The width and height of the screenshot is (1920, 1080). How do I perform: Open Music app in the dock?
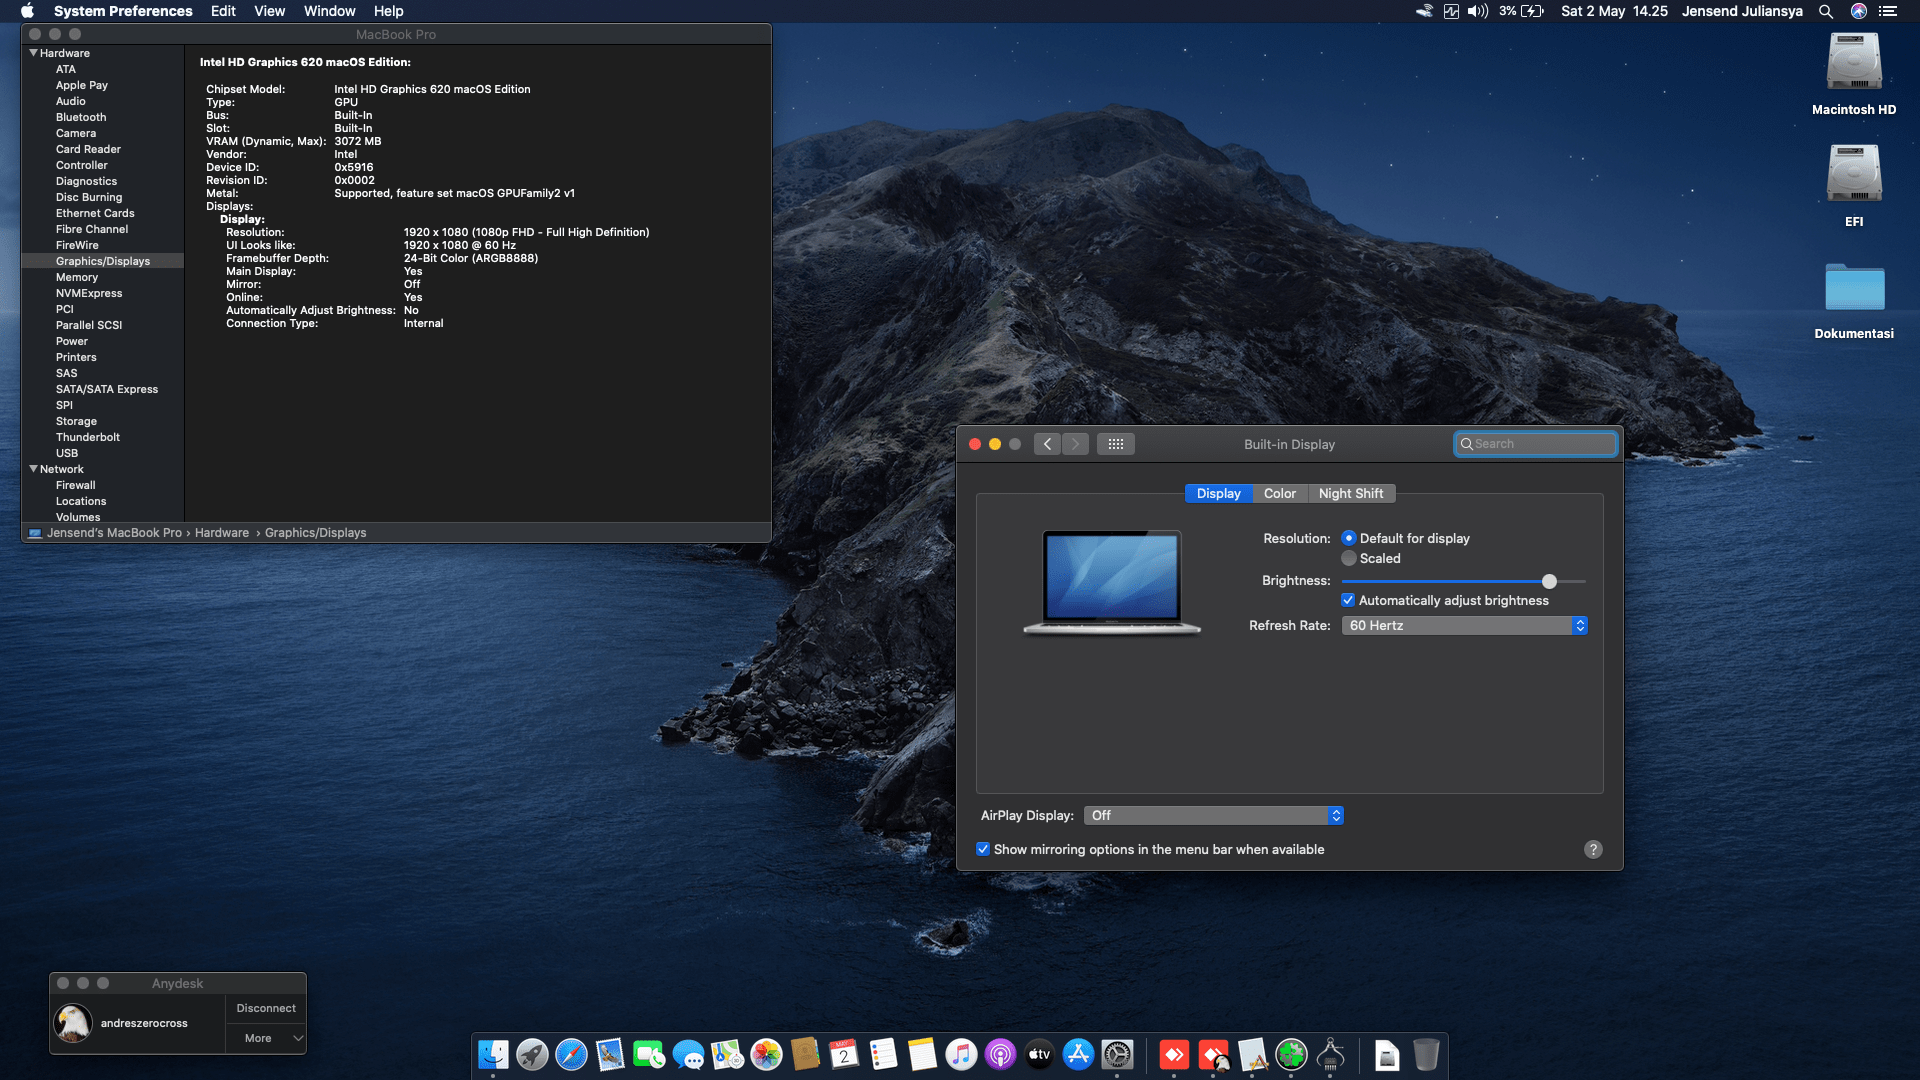click(961, 1054)
